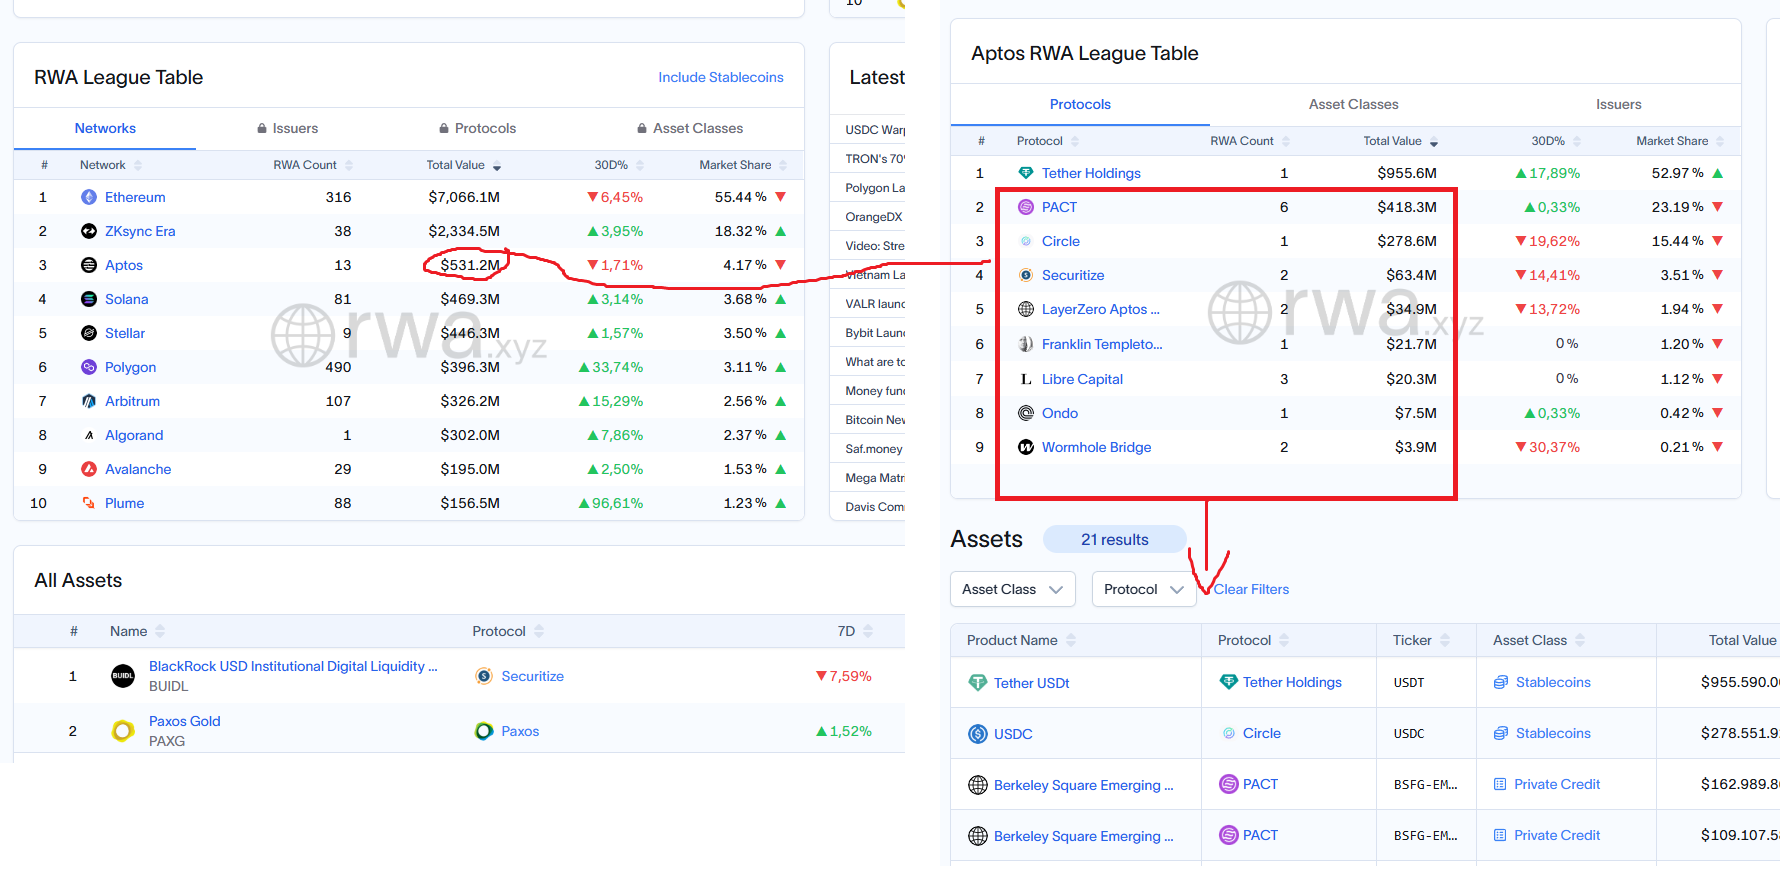This screenshot has width=1780, height=884.
Task: Click the Polygon logo icon
Action: pos(89,367)
